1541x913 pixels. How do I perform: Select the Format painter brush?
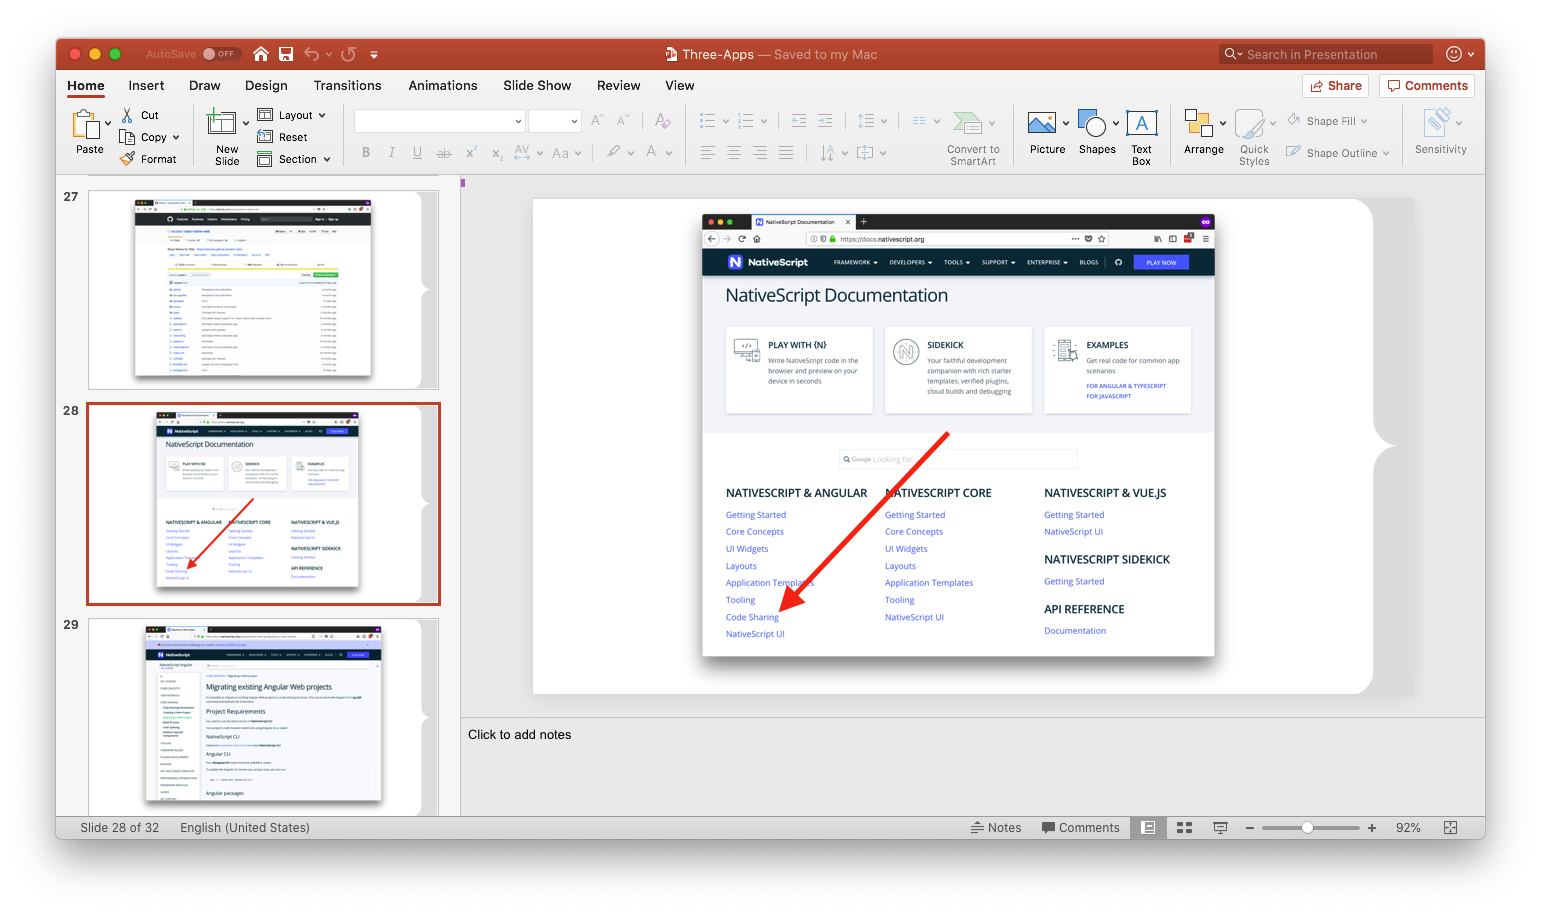[x=127, y=159]
